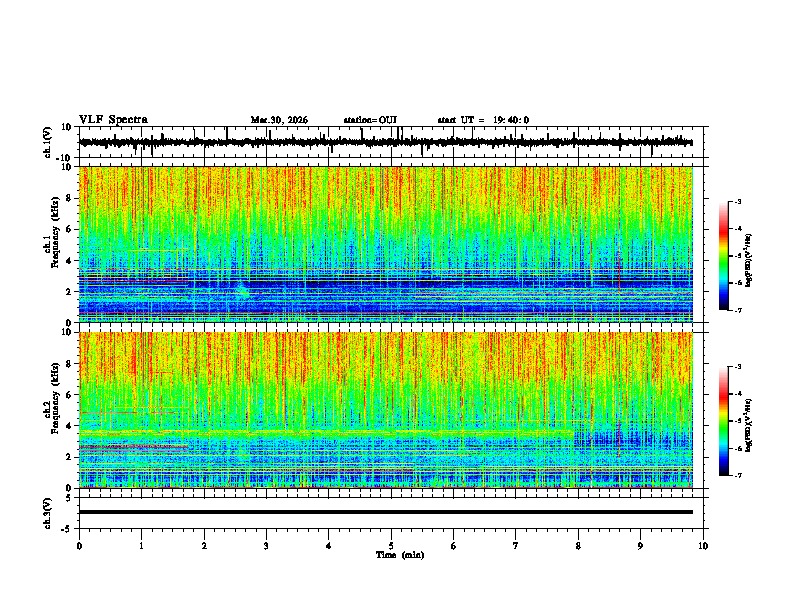
Task: Click the Time axis tick label "7"
Action: [x=516, y=546]
